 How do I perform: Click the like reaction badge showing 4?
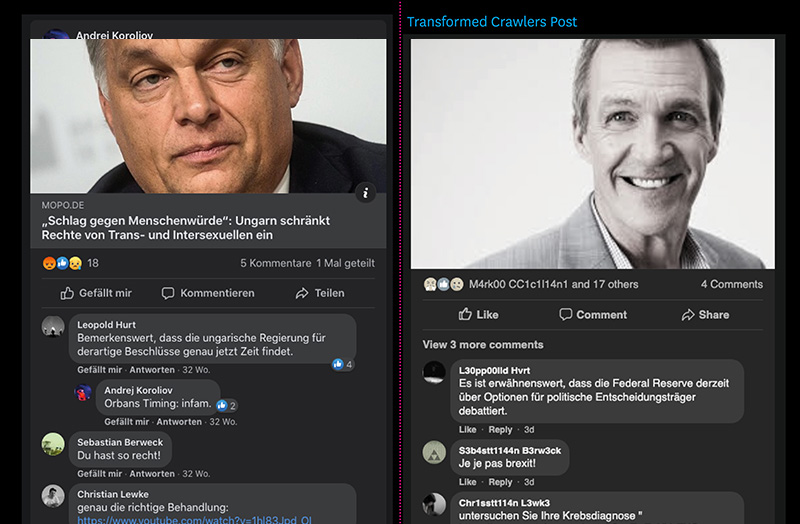(x=343, y=364)
